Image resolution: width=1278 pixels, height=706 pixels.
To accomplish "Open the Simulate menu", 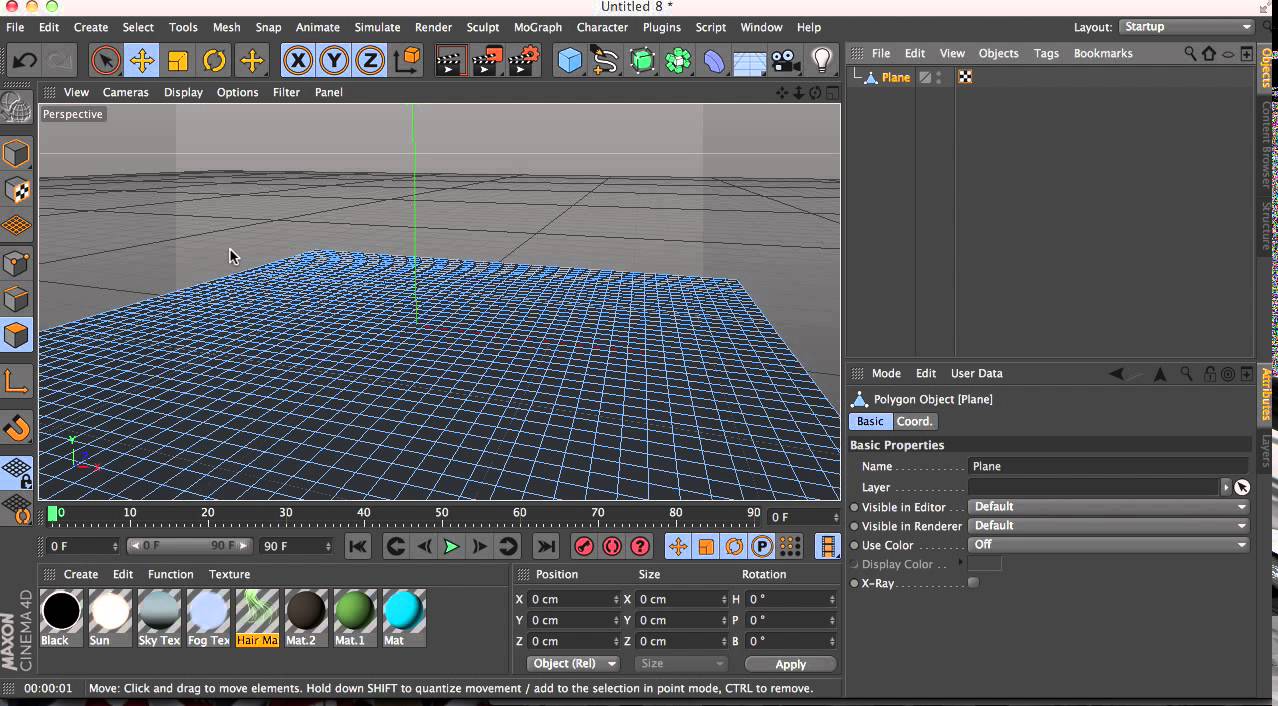I will pyautogui.click(x=377, y=27).
